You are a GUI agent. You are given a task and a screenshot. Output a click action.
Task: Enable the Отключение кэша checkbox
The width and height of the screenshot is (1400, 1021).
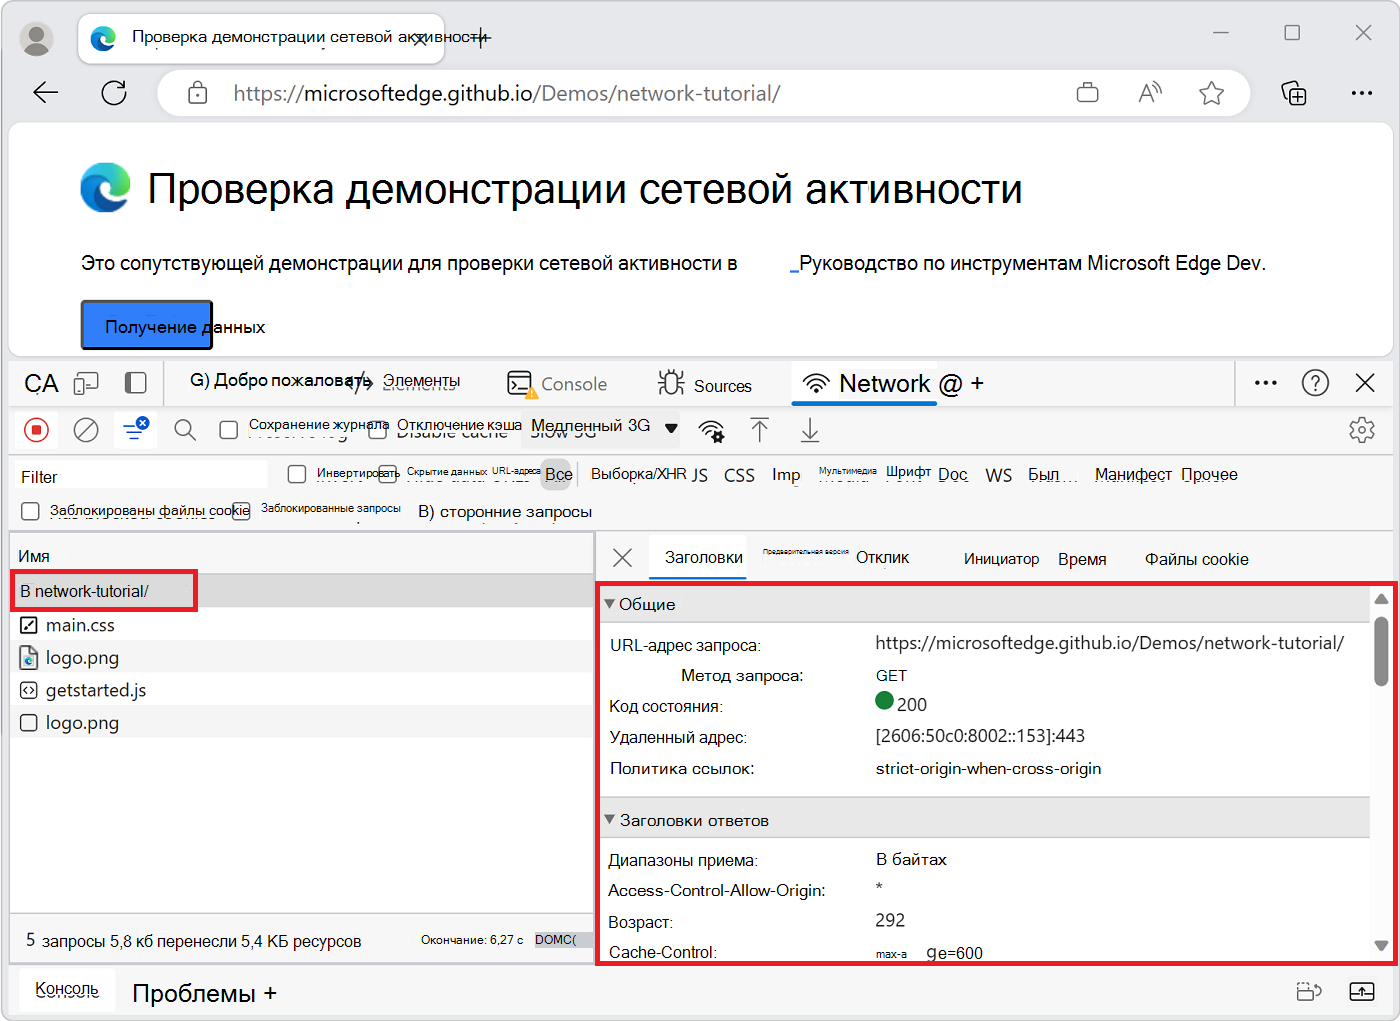[x=377, y=430]
